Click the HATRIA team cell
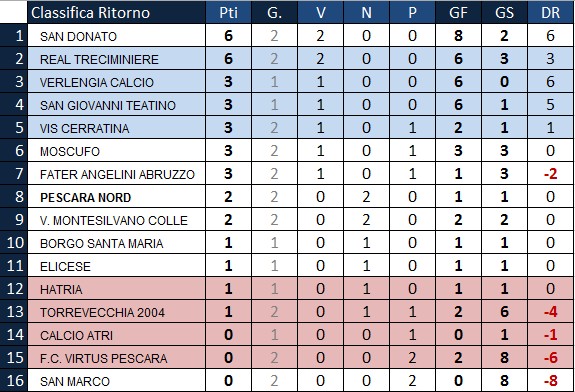This screenshot has width=575, height=392. pos(117,289)
